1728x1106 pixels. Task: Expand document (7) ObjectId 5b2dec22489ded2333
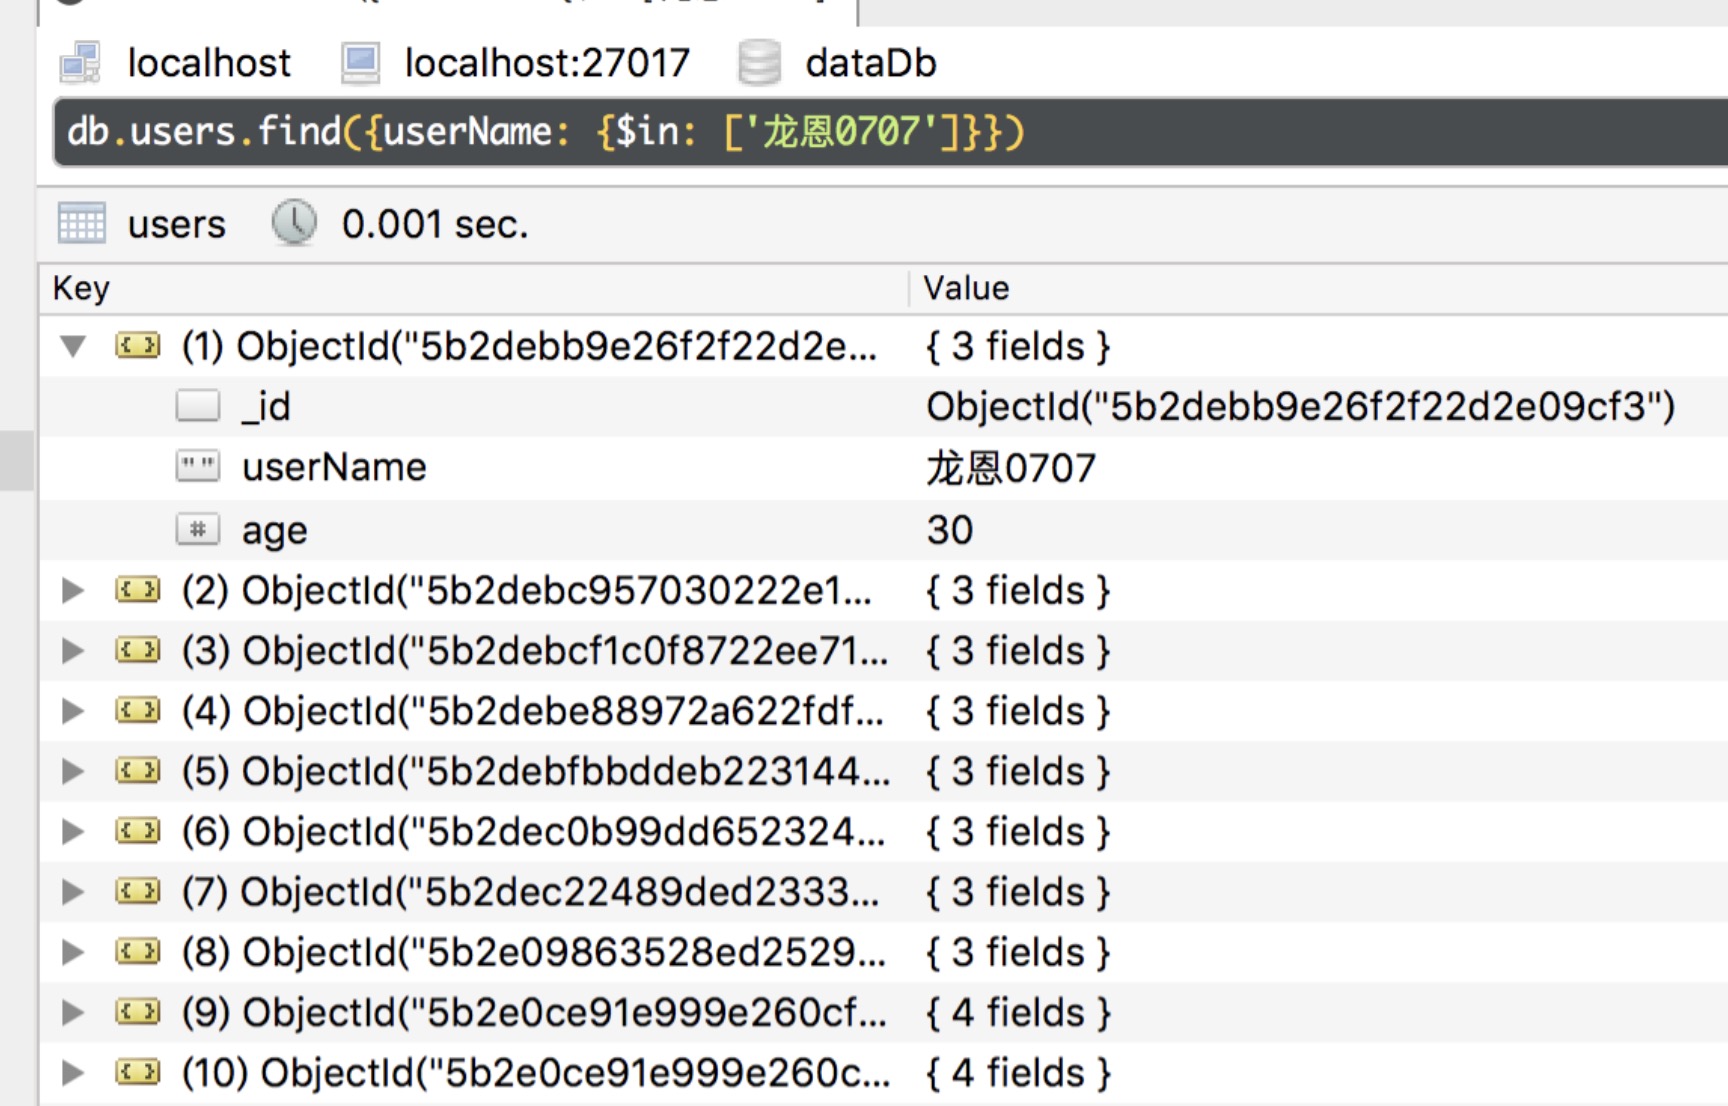(x=73, y=891)
